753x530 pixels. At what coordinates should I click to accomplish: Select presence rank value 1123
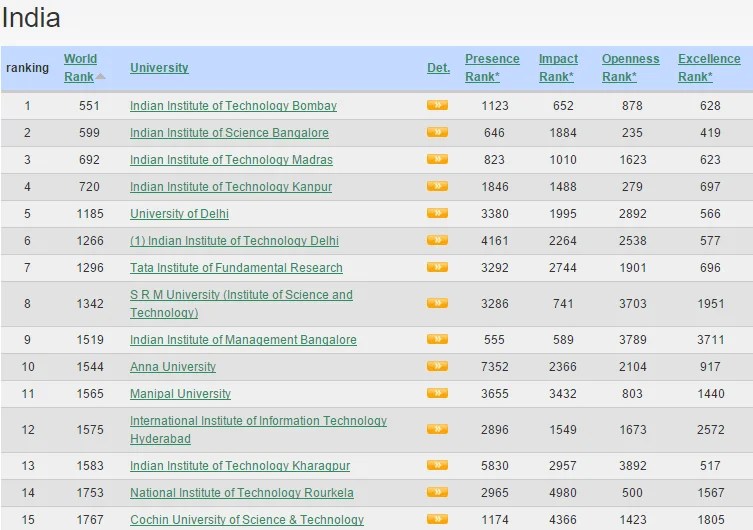coord(495,106)
